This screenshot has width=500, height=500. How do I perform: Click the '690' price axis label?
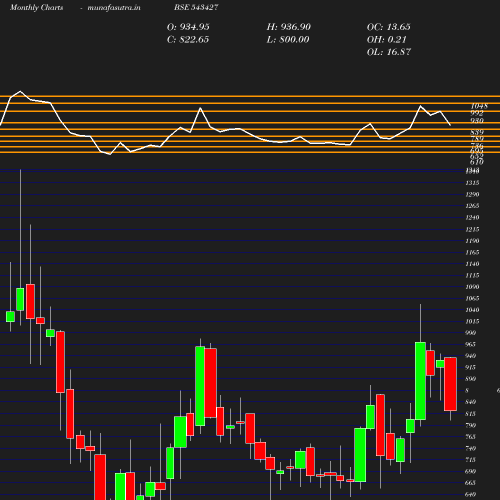point(471,471)
